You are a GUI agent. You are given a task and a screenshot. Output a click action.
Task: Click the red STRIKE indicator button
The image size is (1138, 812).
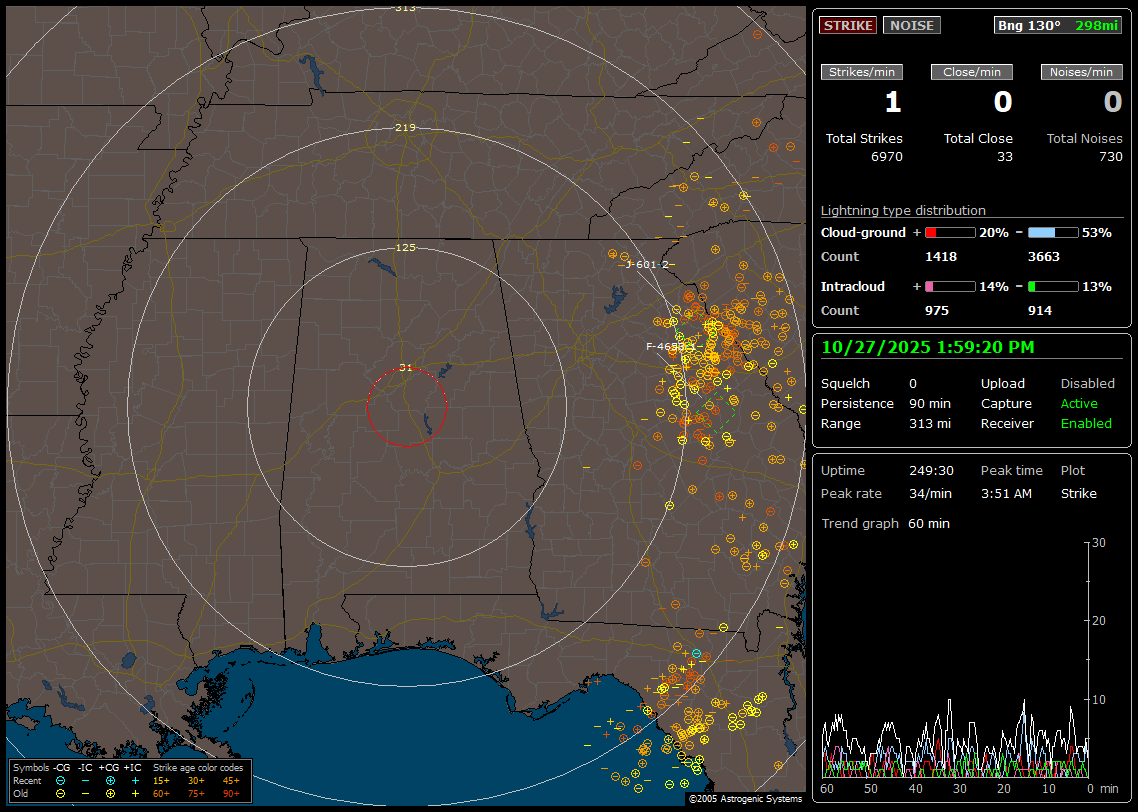click(x=848, y=25)
